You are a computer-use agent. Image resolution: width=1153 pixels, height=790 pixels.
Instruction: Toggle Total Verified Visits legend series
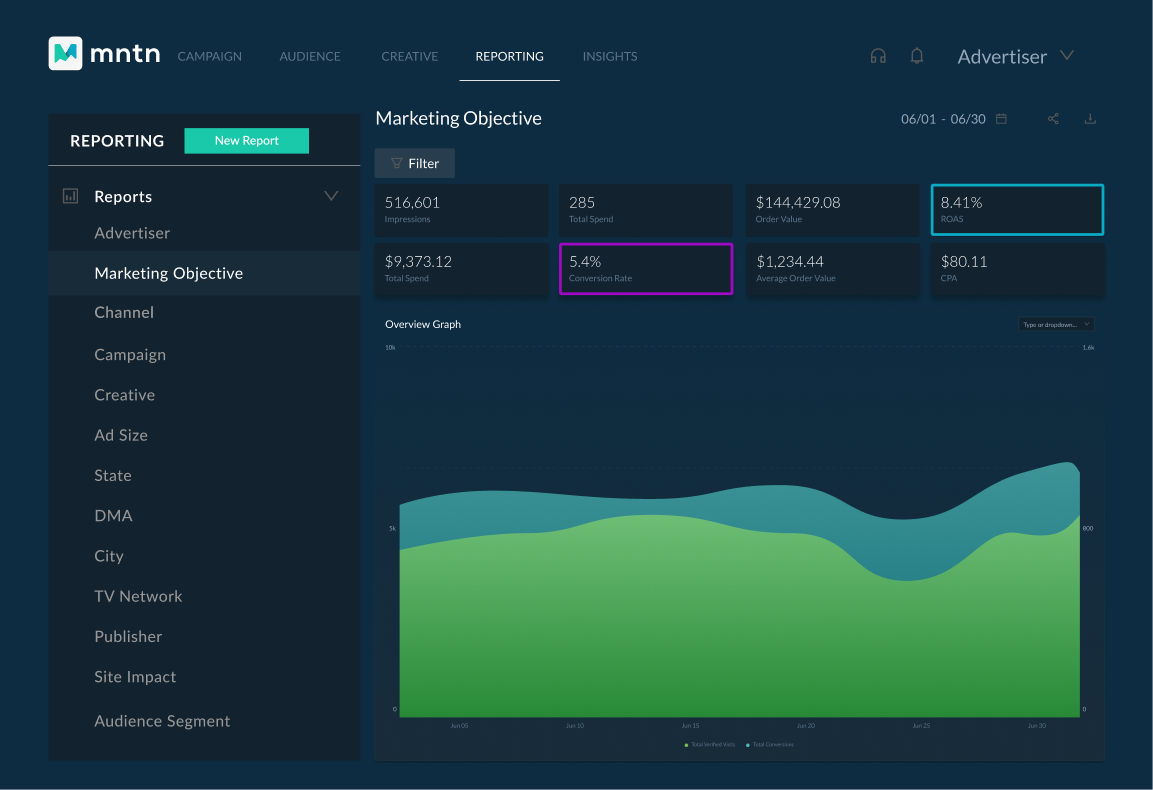tap(710, 745)
